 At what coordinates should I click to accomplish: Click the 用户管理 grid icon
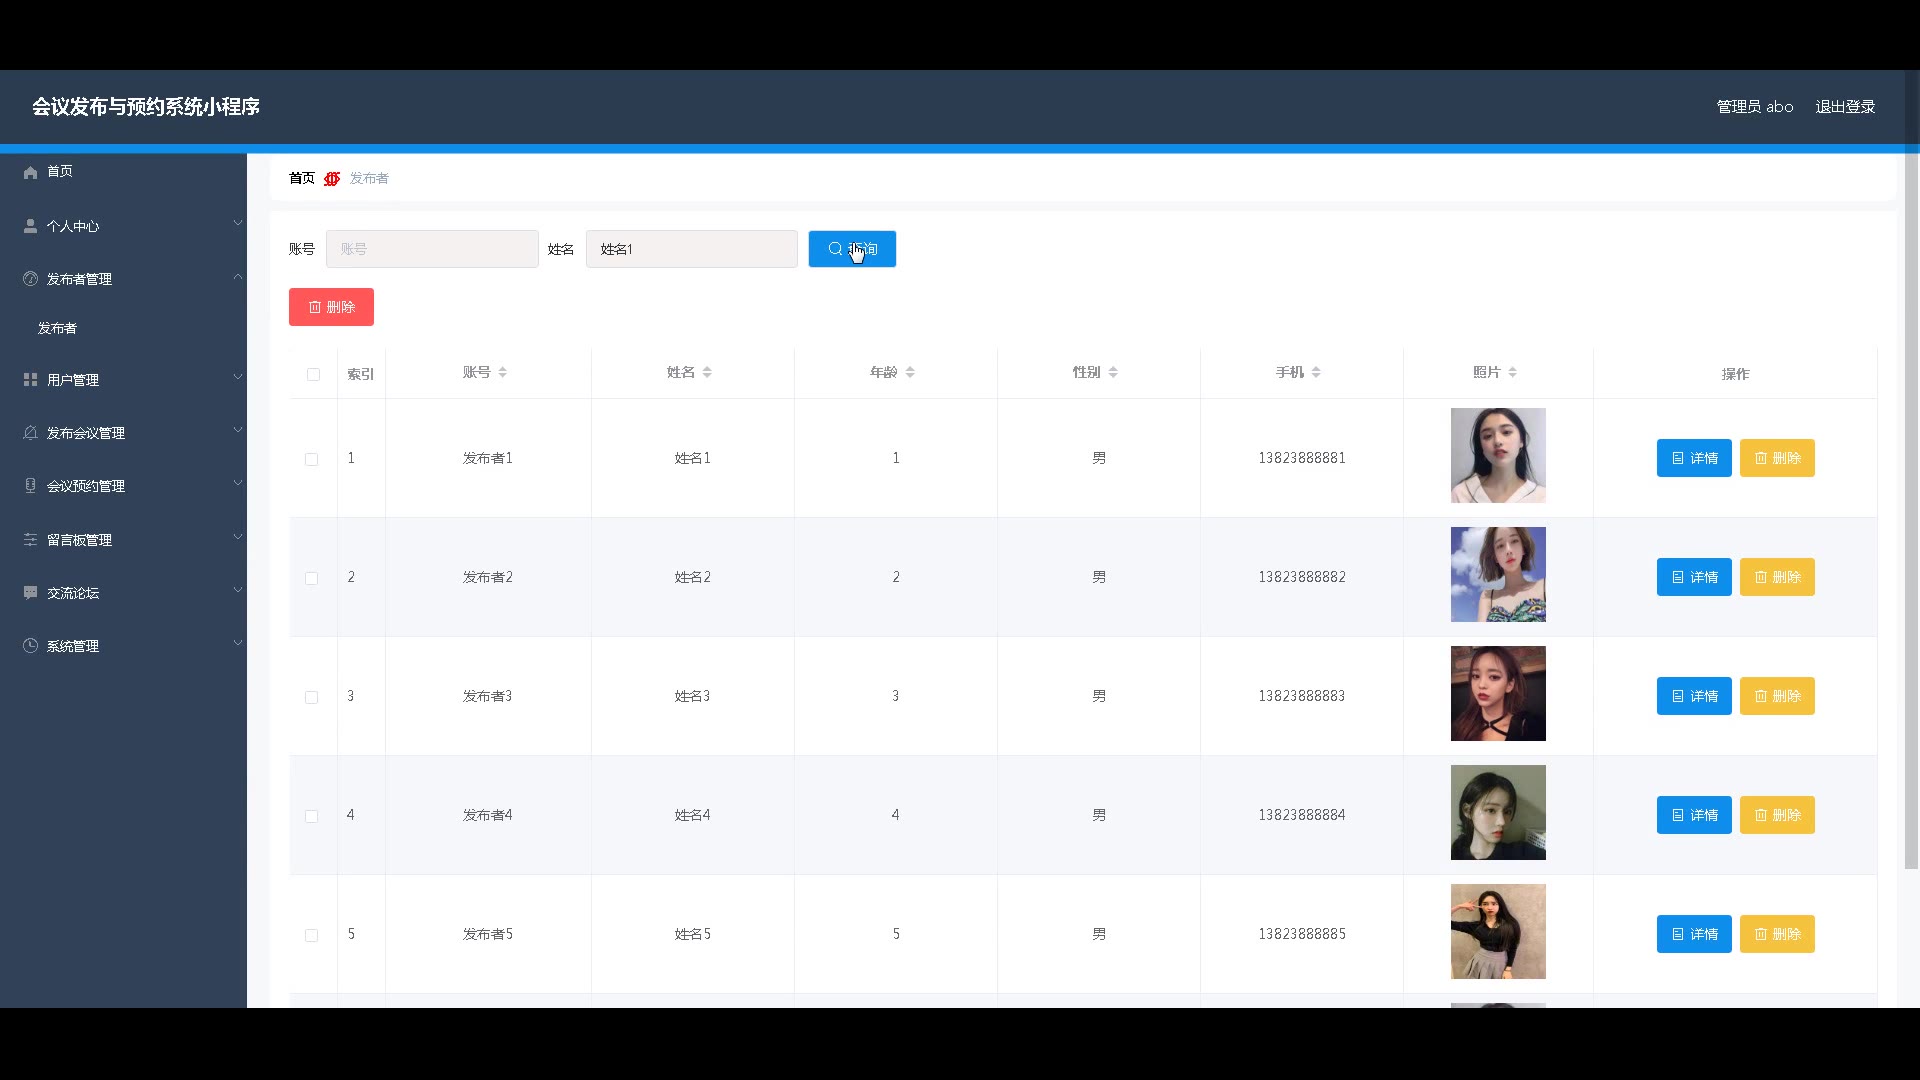pyautogui.click(x=30, y=380)
